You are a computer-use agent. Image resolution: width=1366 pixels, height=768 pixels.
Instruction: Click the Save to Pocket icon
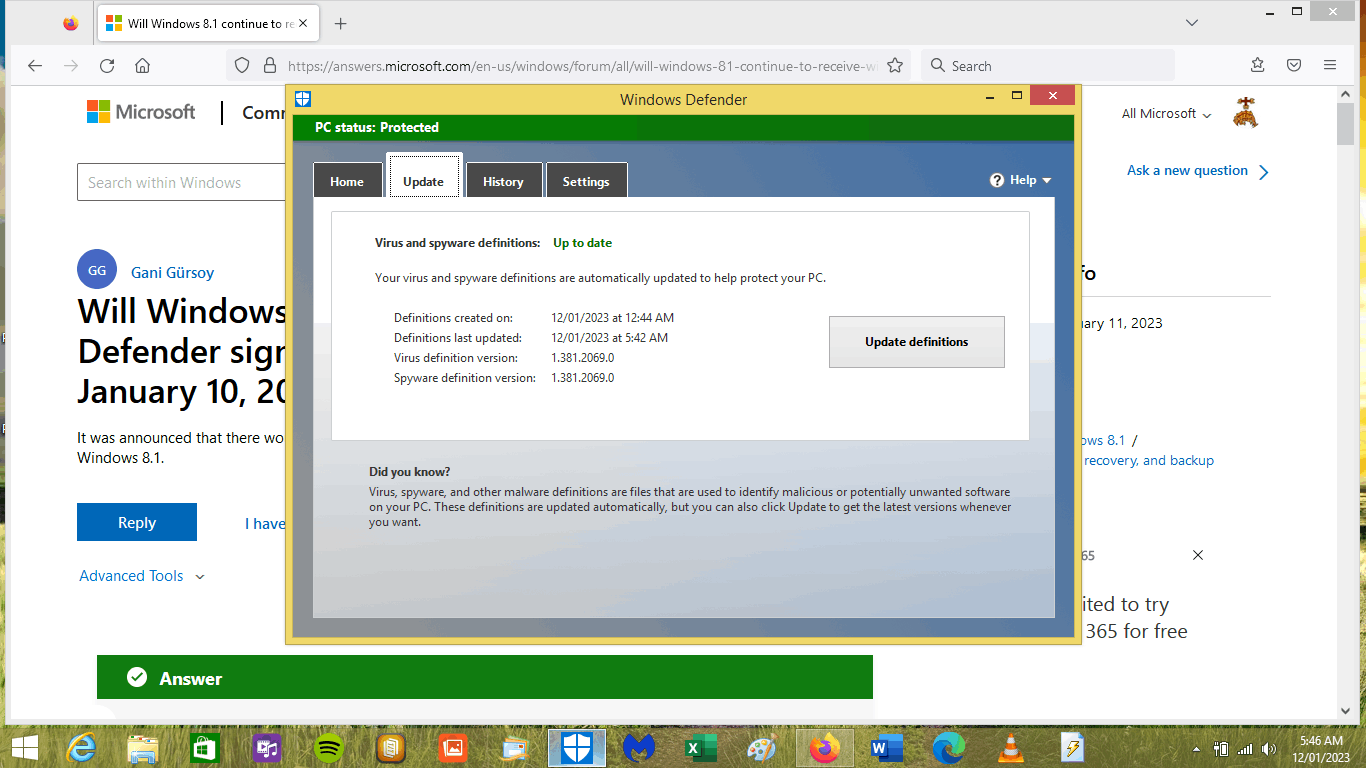click(x=1293, y=65)
